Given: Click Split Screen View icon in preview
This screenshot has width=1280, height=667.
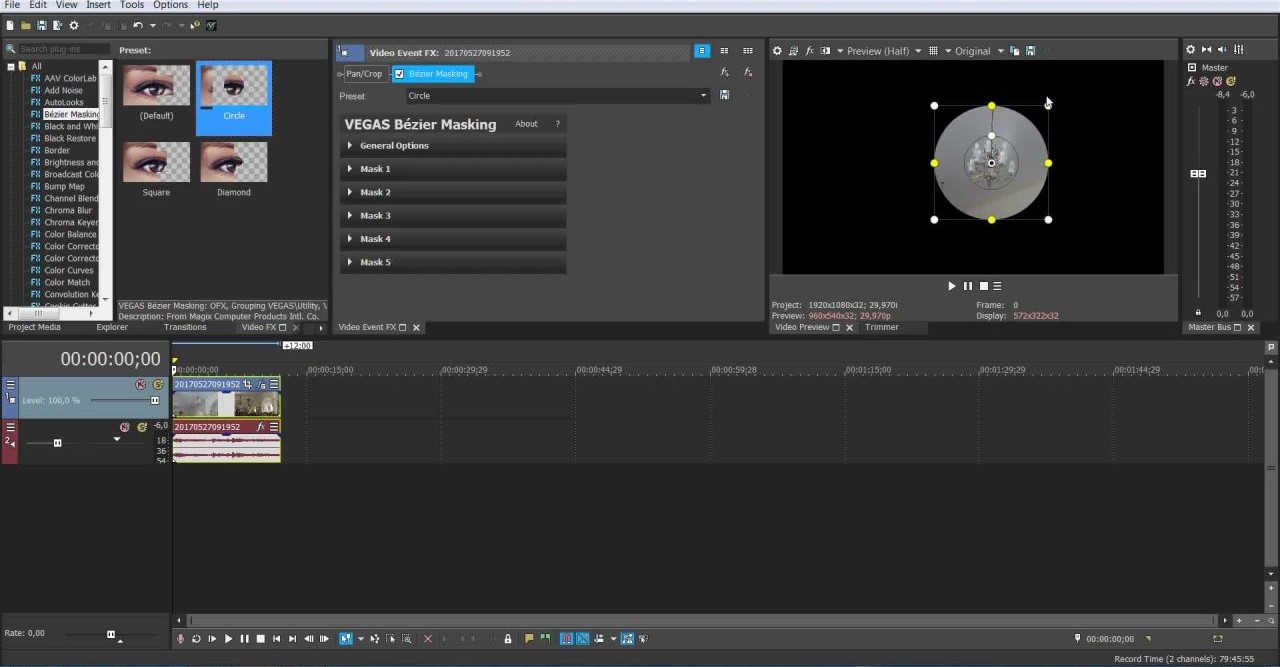Looking at the screenshot, I should 825,51.
